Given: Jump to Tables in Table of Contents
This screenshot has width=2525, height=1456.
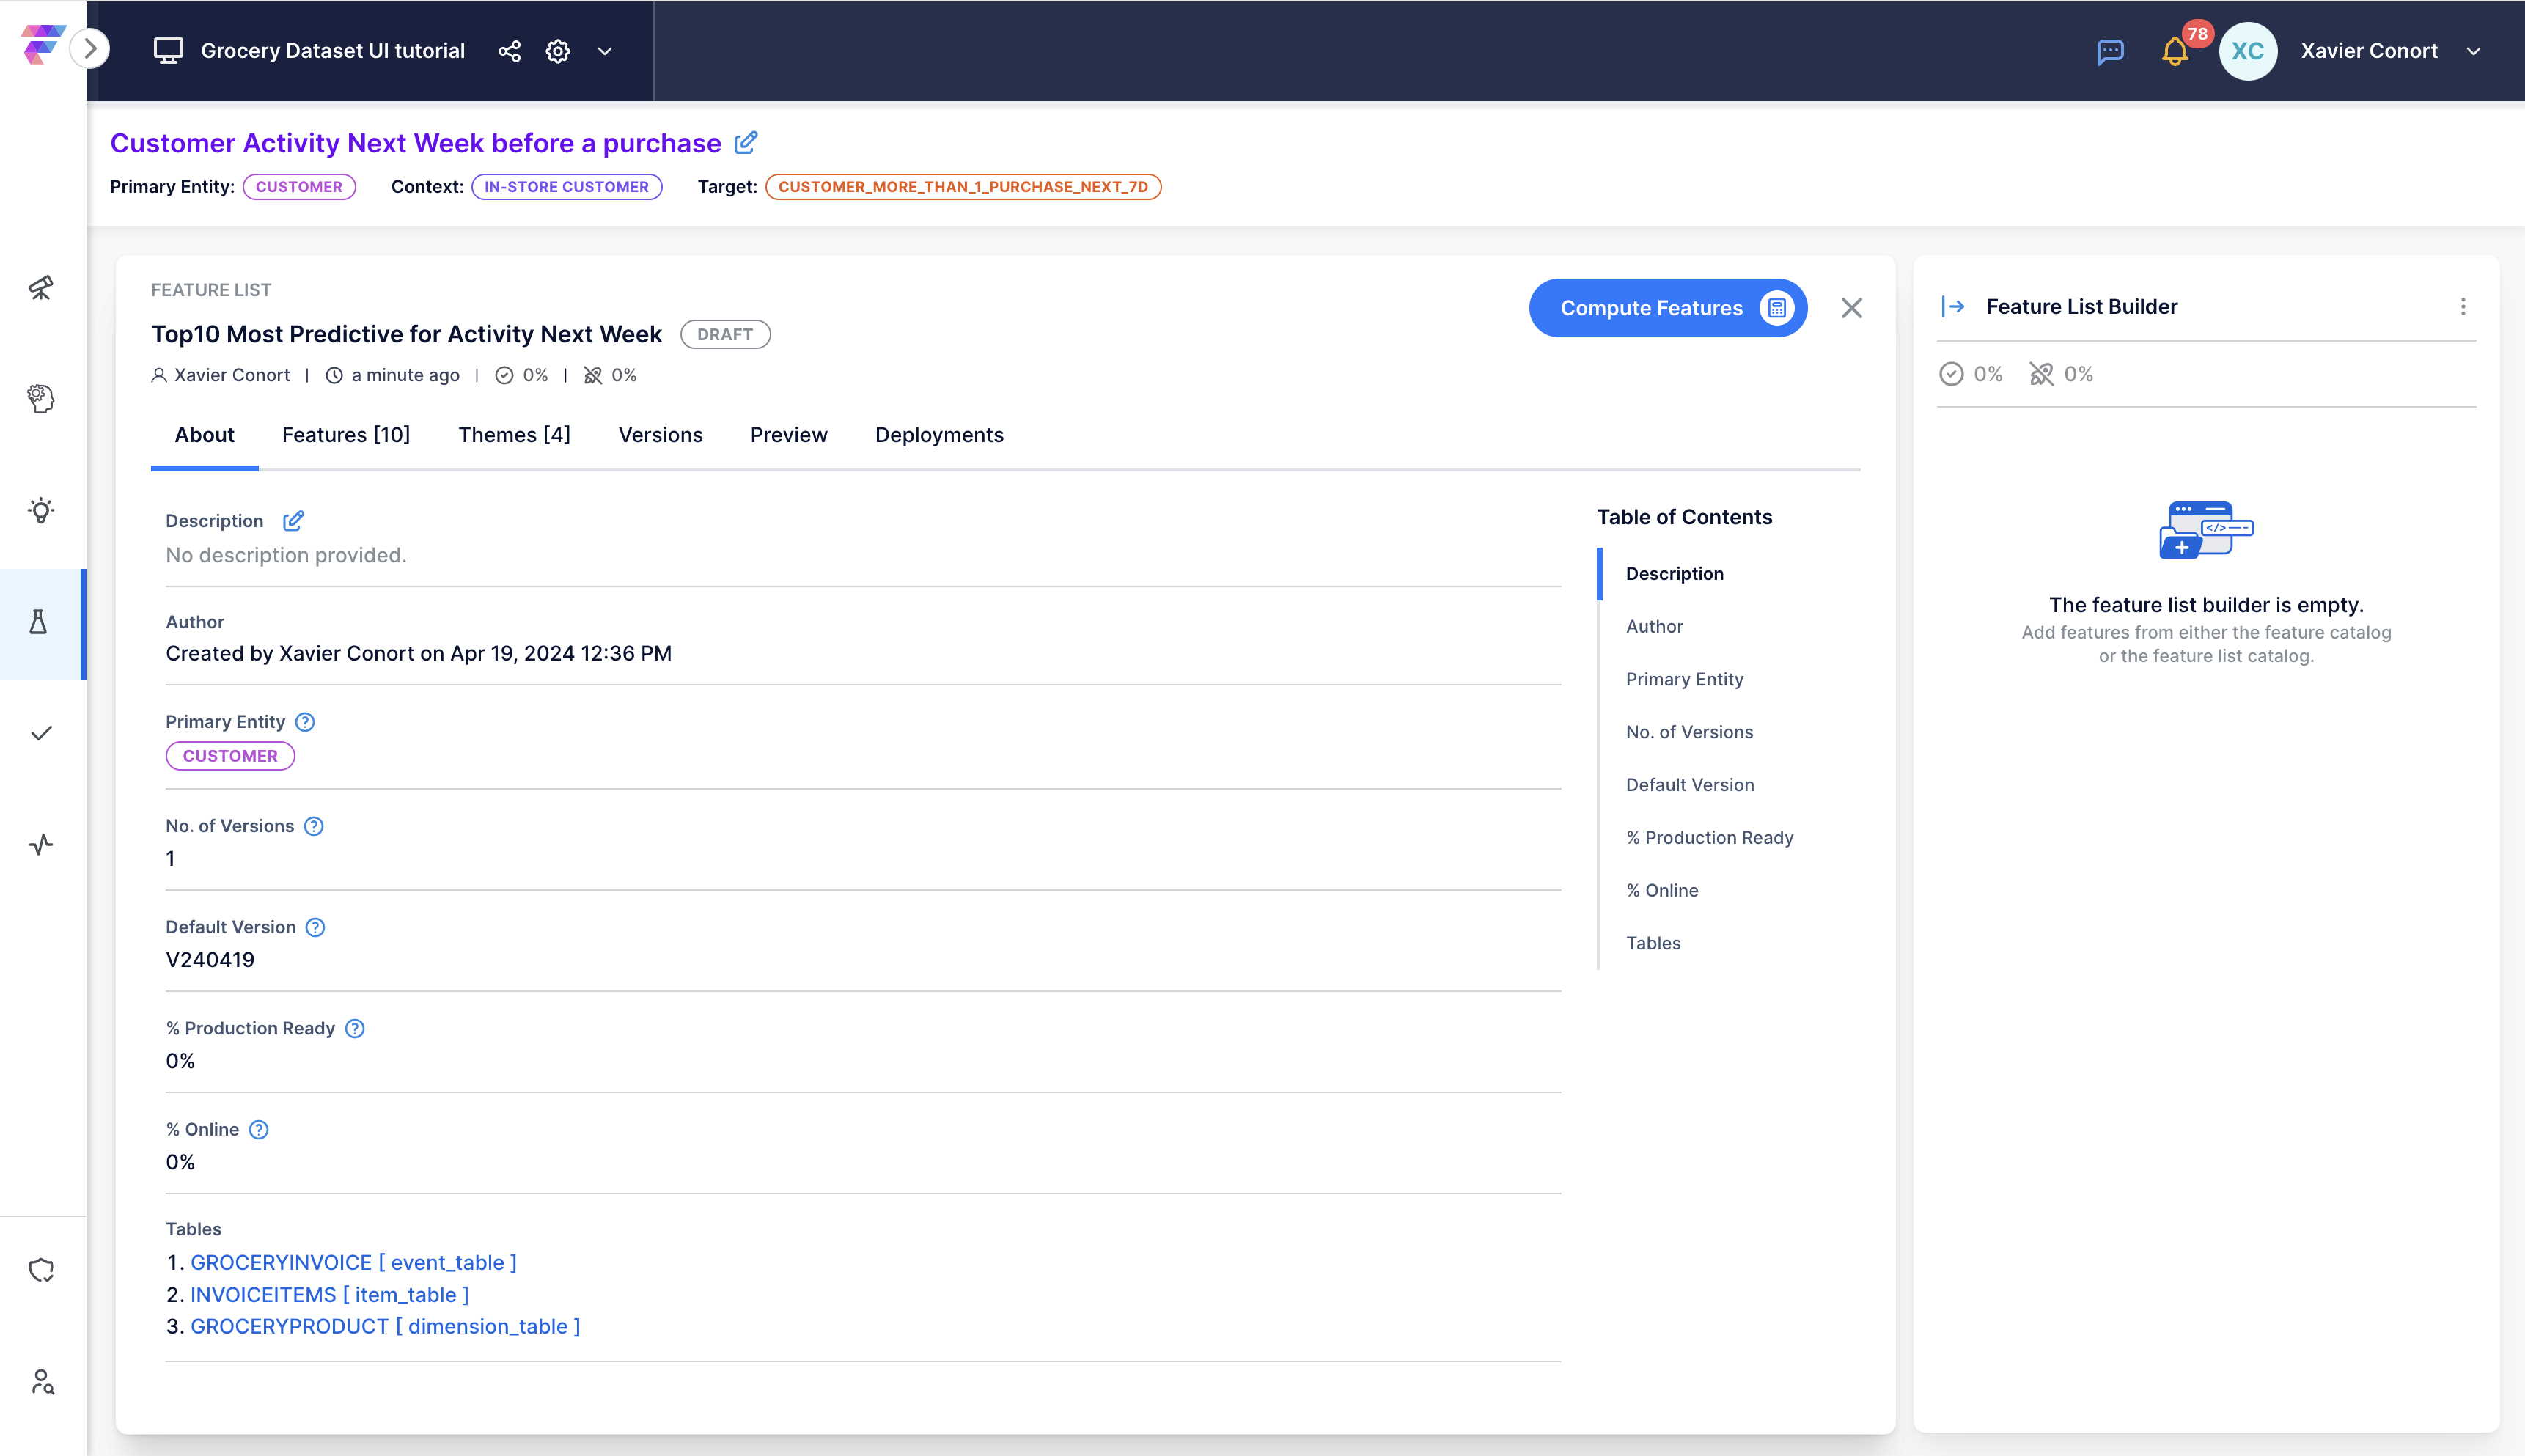Looking at the screenshot, I should pos(1653,943).
